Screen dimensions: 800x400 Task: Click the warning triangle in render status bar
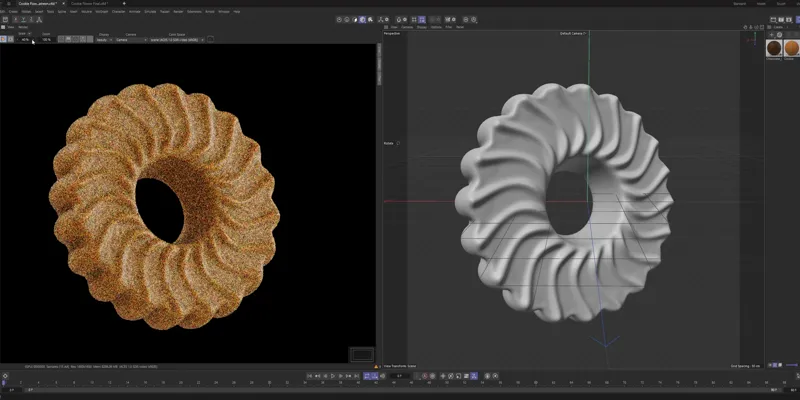pyautogui.click(x=376, y=366)
